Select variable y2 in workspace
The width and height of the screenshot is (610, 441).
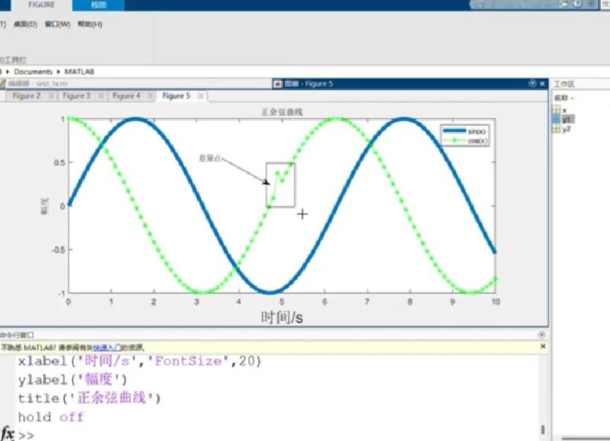pos(565,129)
